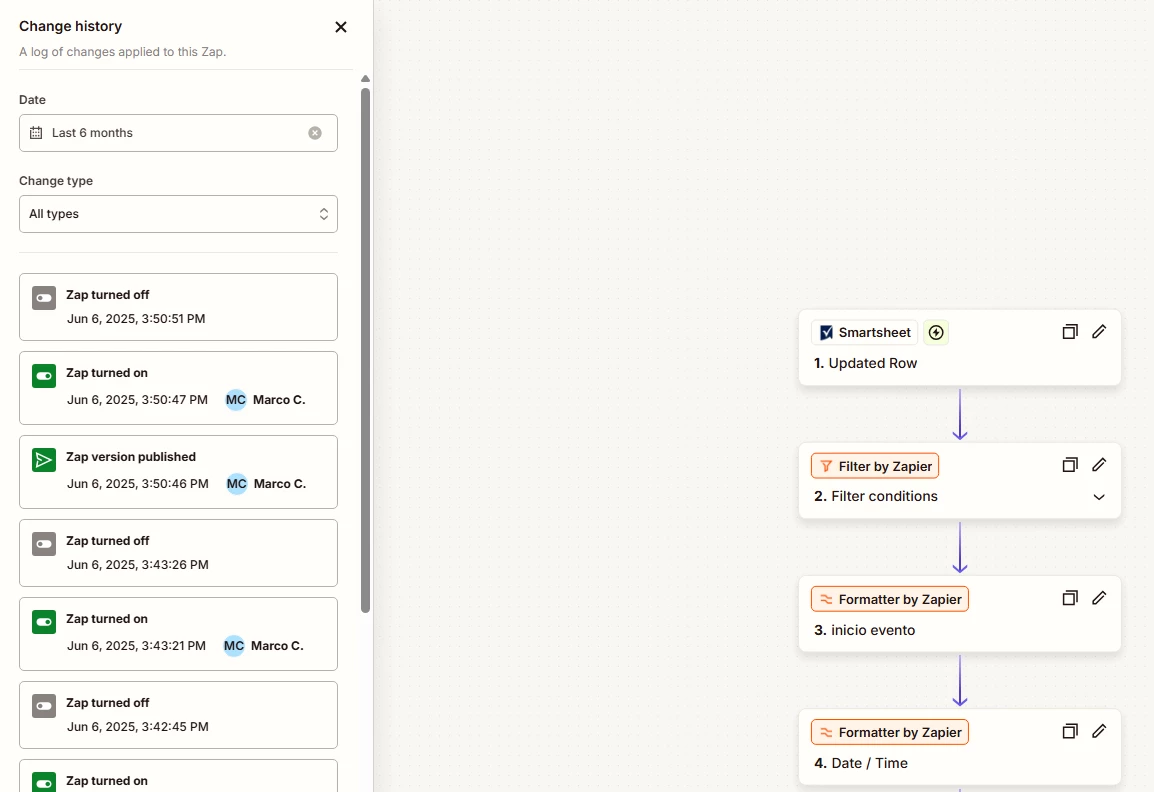1154x792 pixels.
Task: Click the Change history scrollbar thumb
Action: tap(365, 350)
